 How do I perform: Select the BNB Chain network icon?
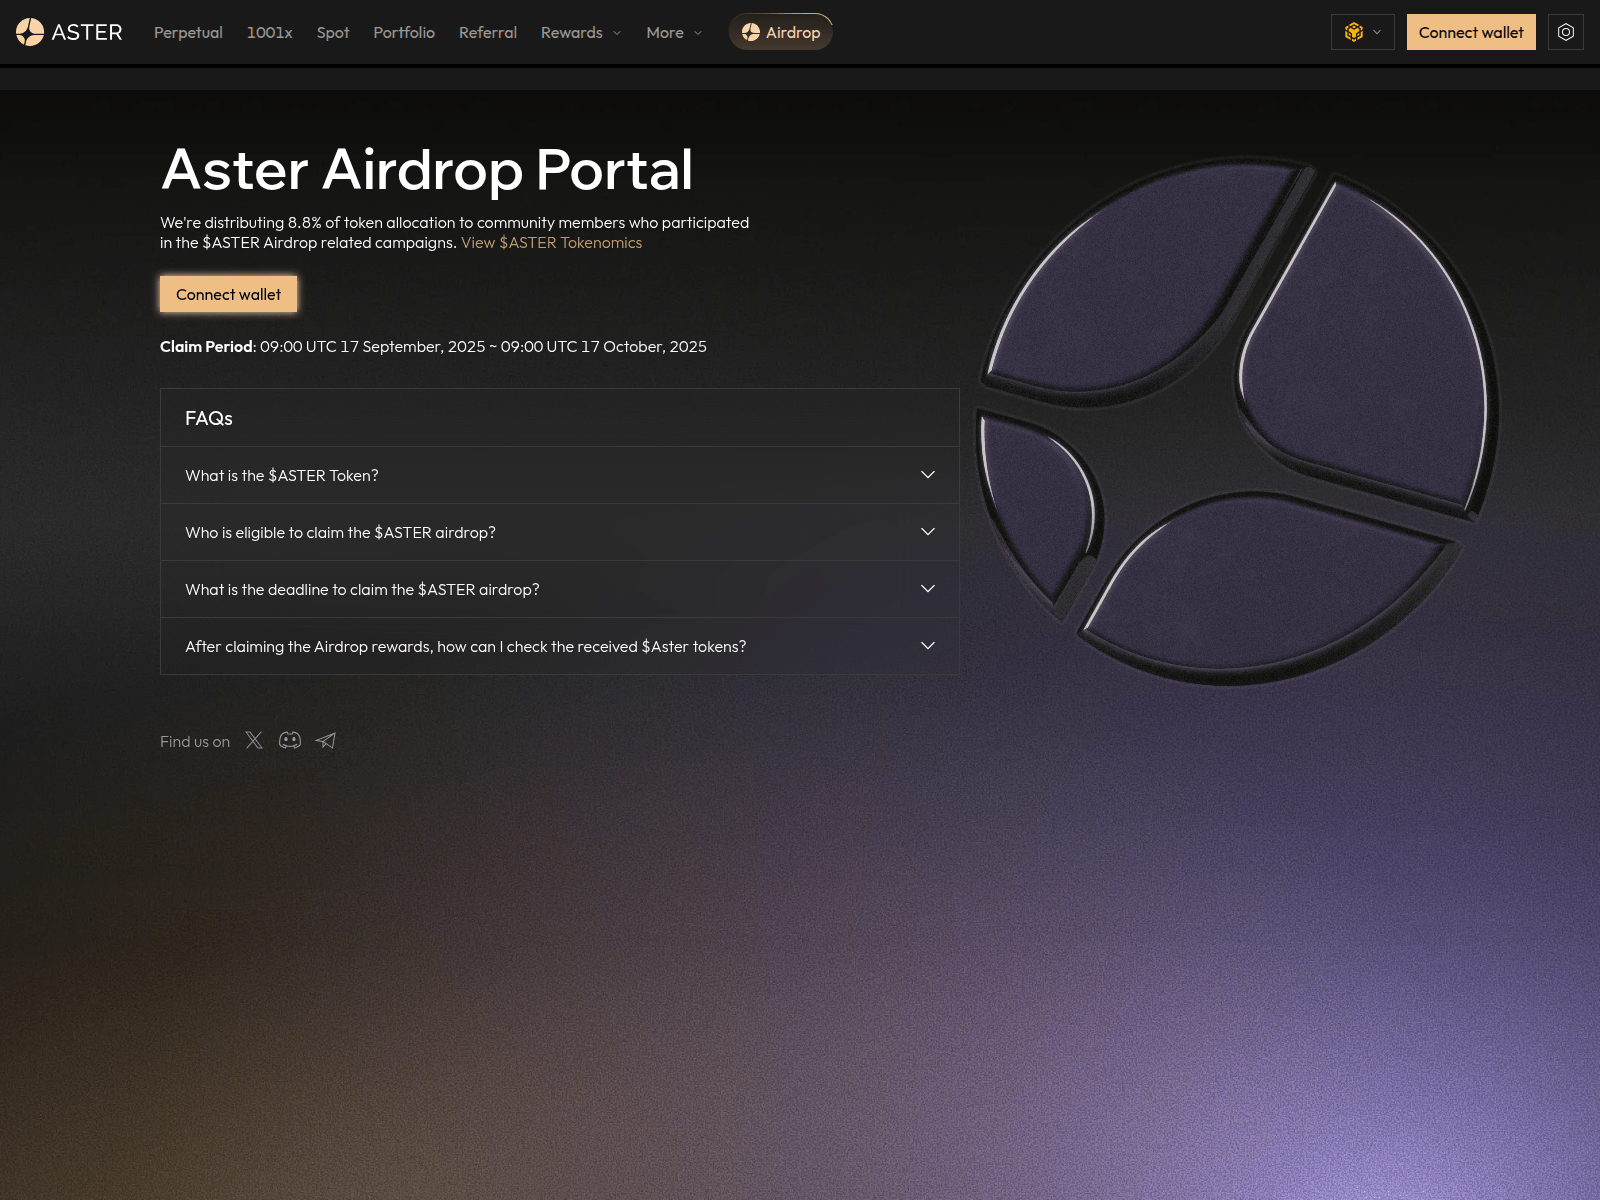click(x=1354, y=31)
